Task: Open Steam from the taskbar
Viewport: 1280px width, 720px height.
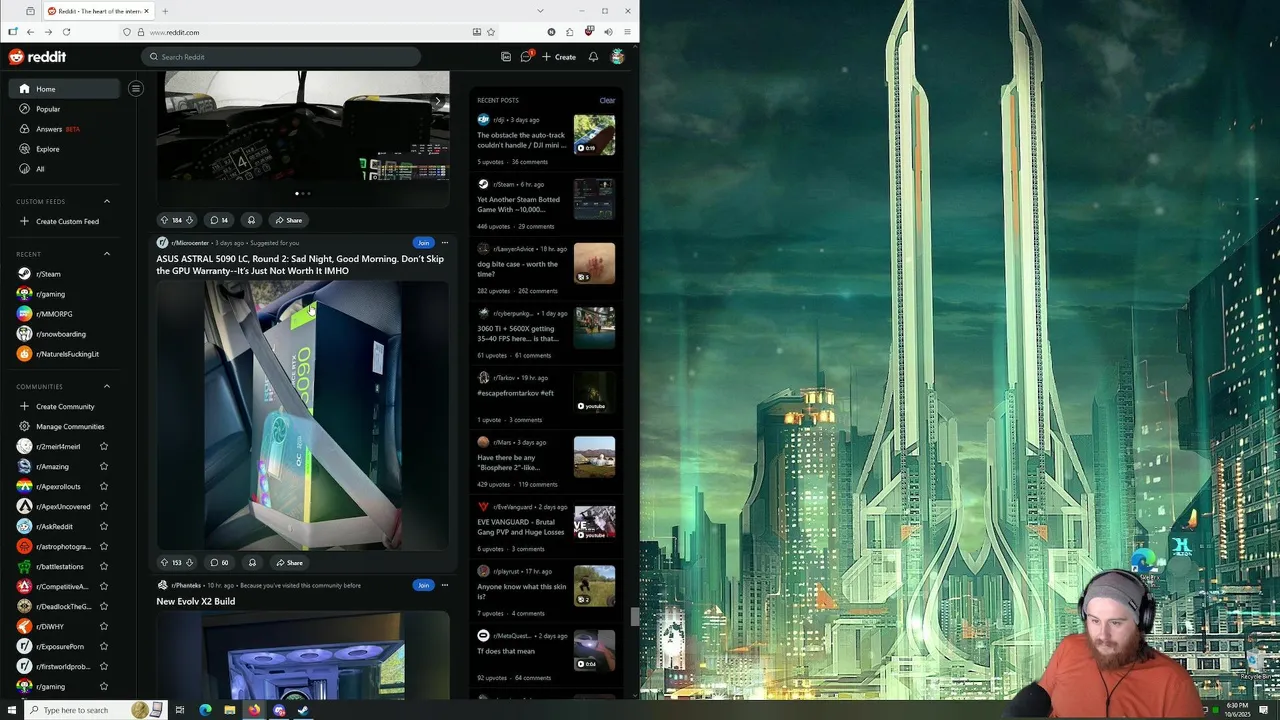Action: tap(303, 710)
